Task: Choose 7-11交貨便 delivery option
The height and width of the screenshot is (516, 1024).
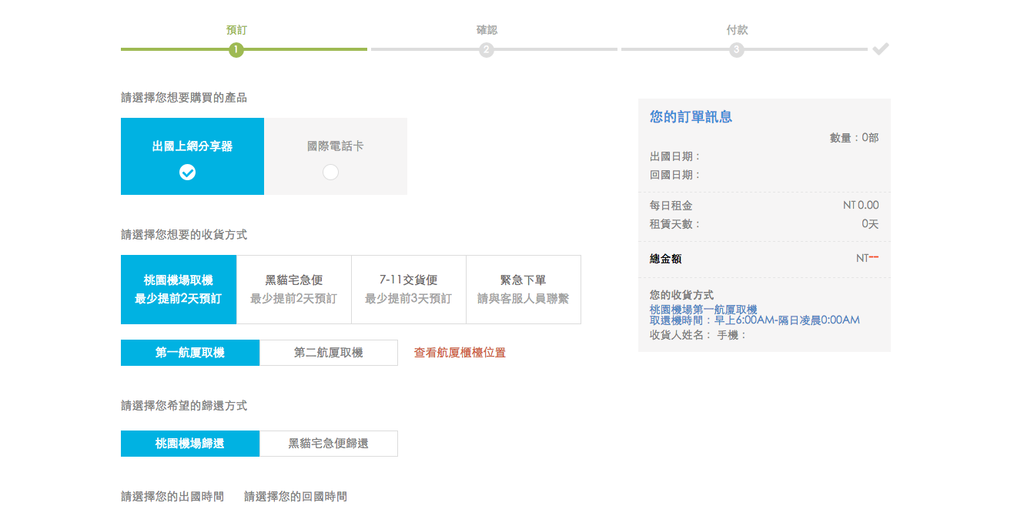Action: coord(409,289)
